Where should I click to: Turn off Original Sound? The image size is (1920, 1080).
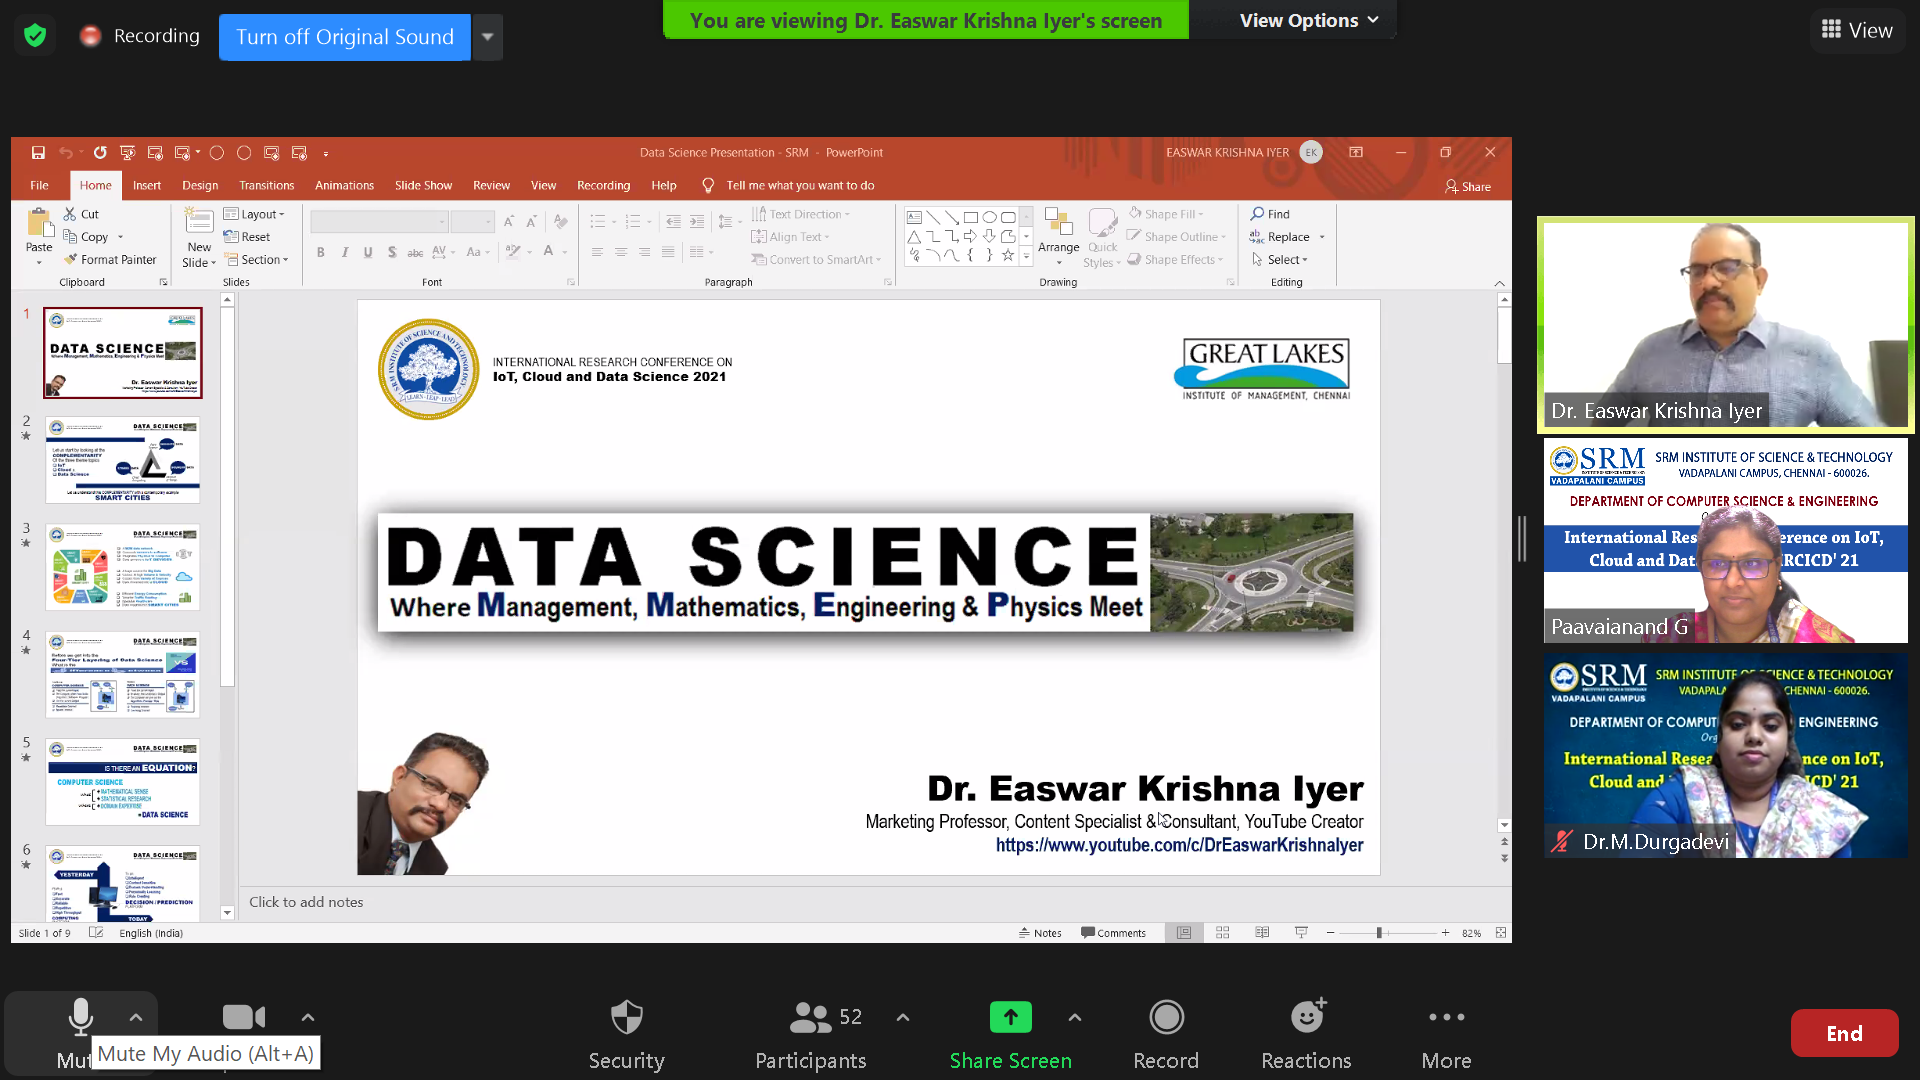coord(345,37)
